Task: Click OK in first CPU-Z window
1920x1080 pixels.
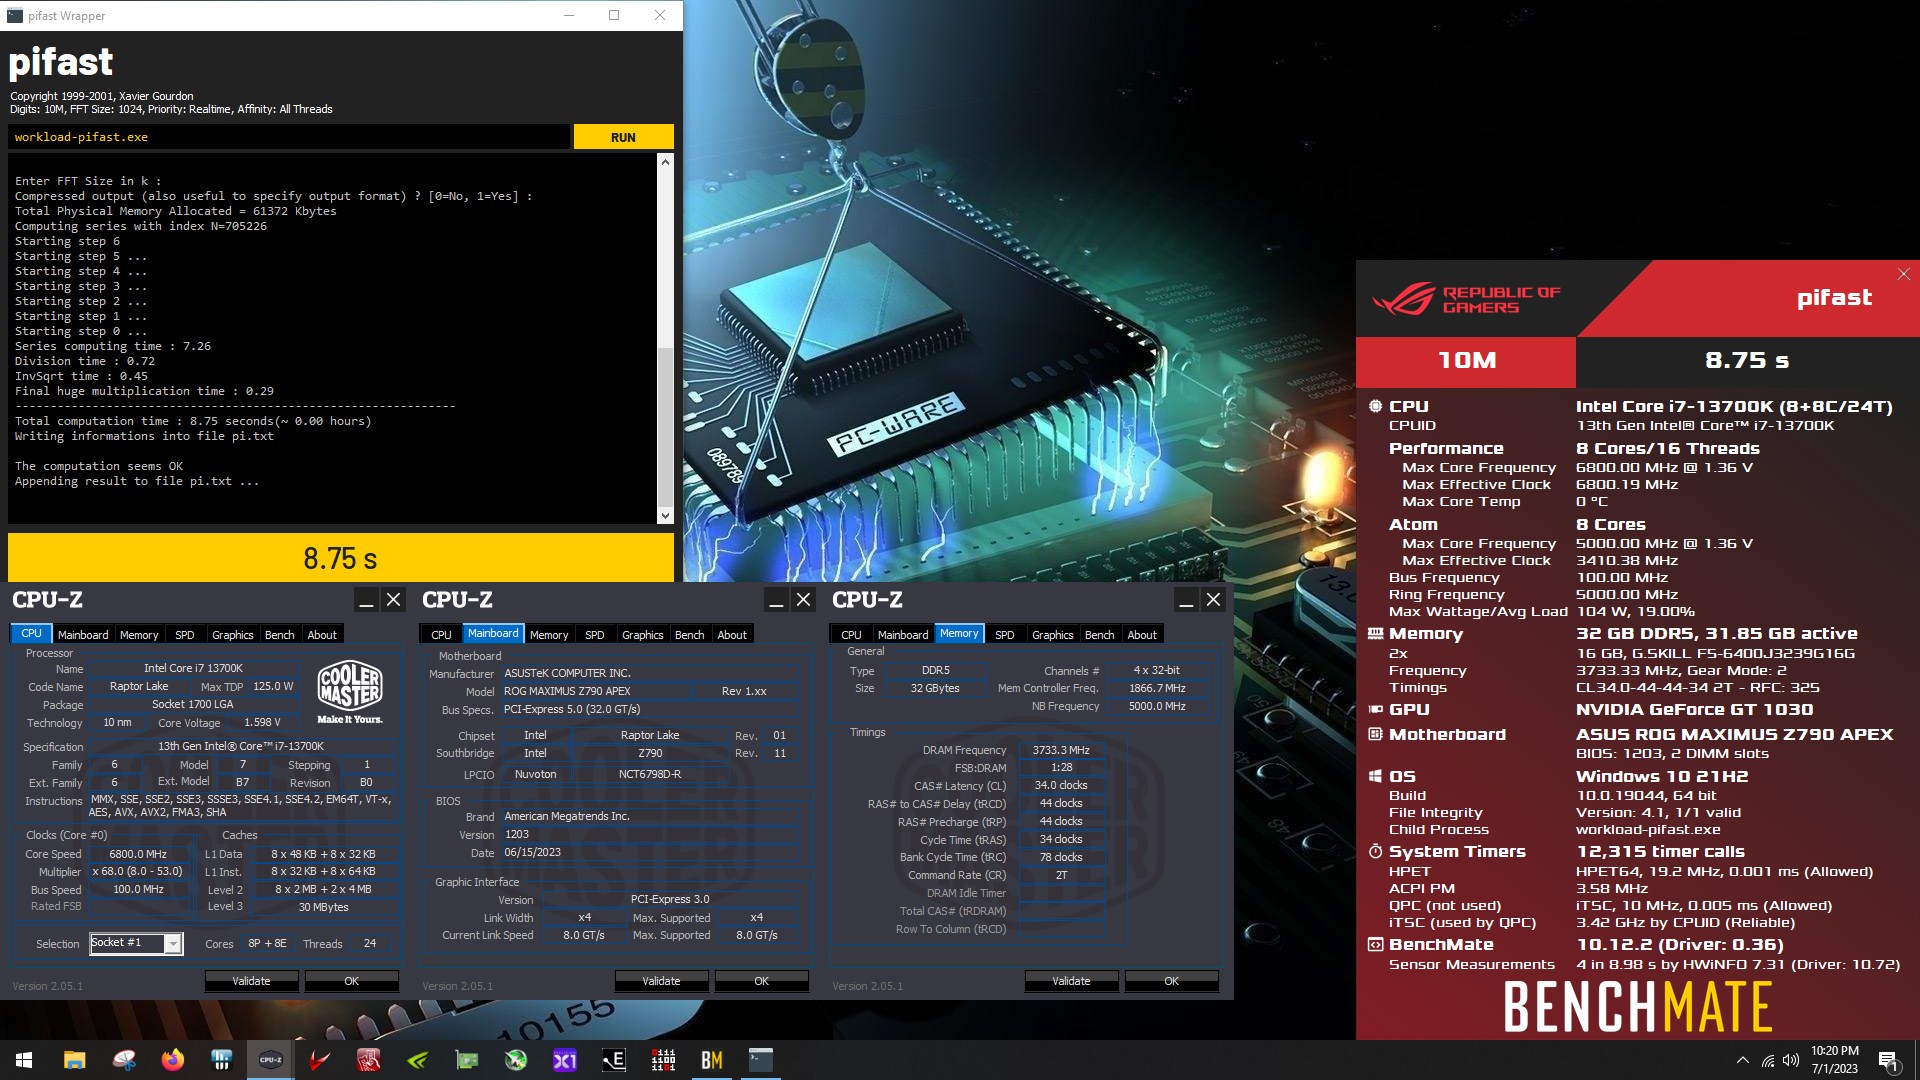Action: click(x=352, y=981)
